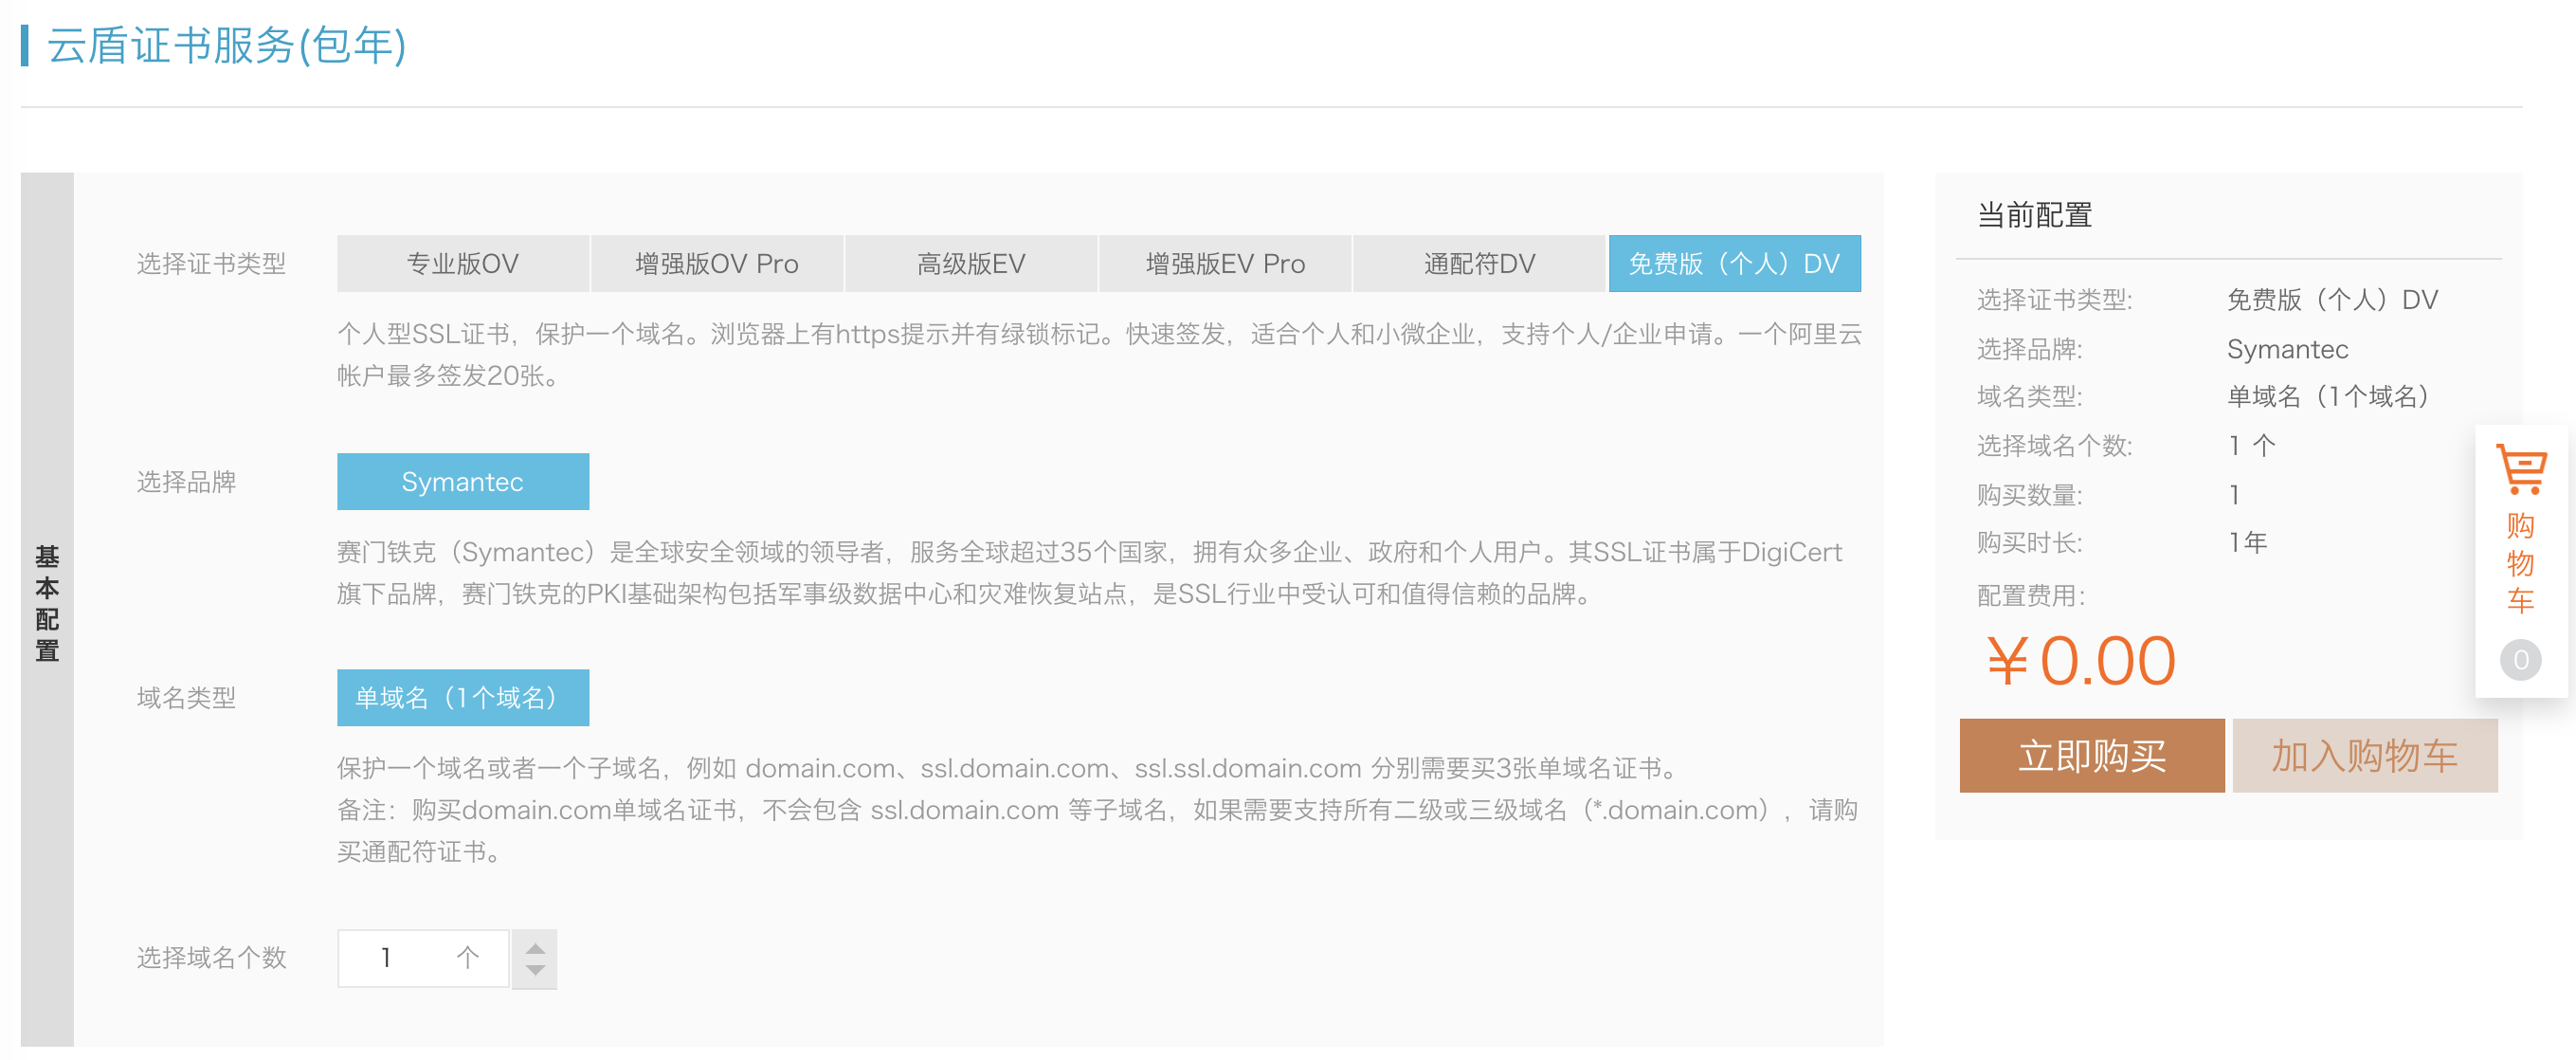Switch to 通配符DV certificate type
The image size is (2576, 1060).
[x=1479, y=264]
